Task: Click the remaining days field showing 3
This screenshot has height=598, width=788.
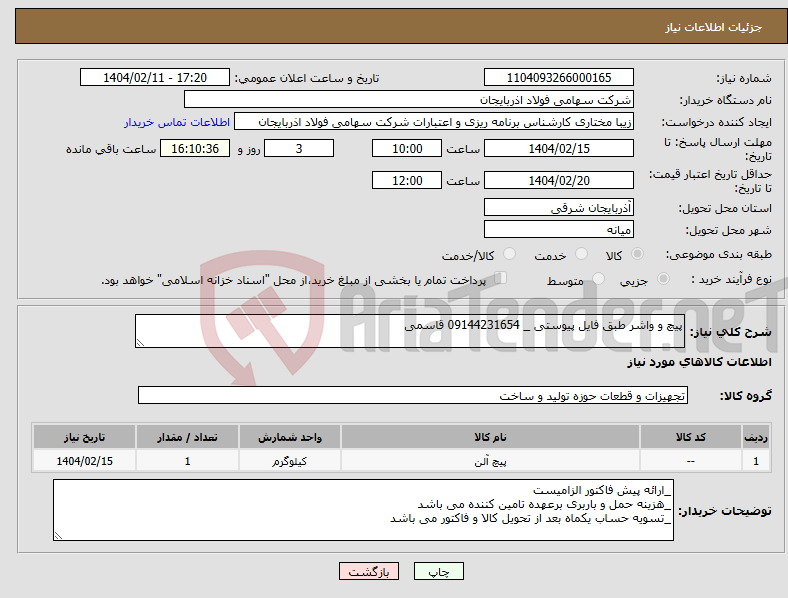Action: (299, 148)
